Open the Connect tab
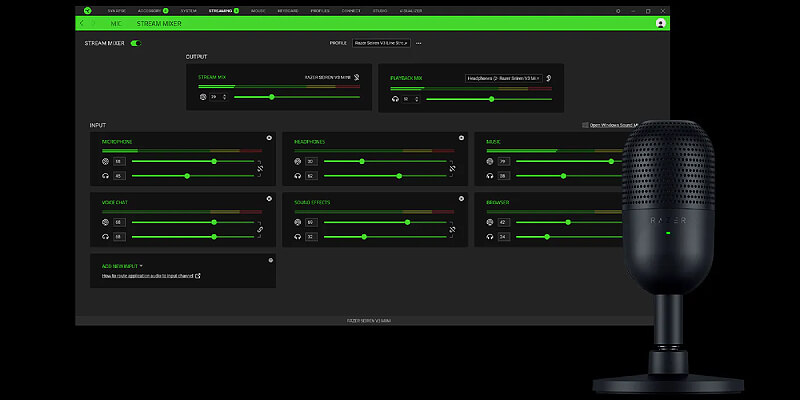 351,11
